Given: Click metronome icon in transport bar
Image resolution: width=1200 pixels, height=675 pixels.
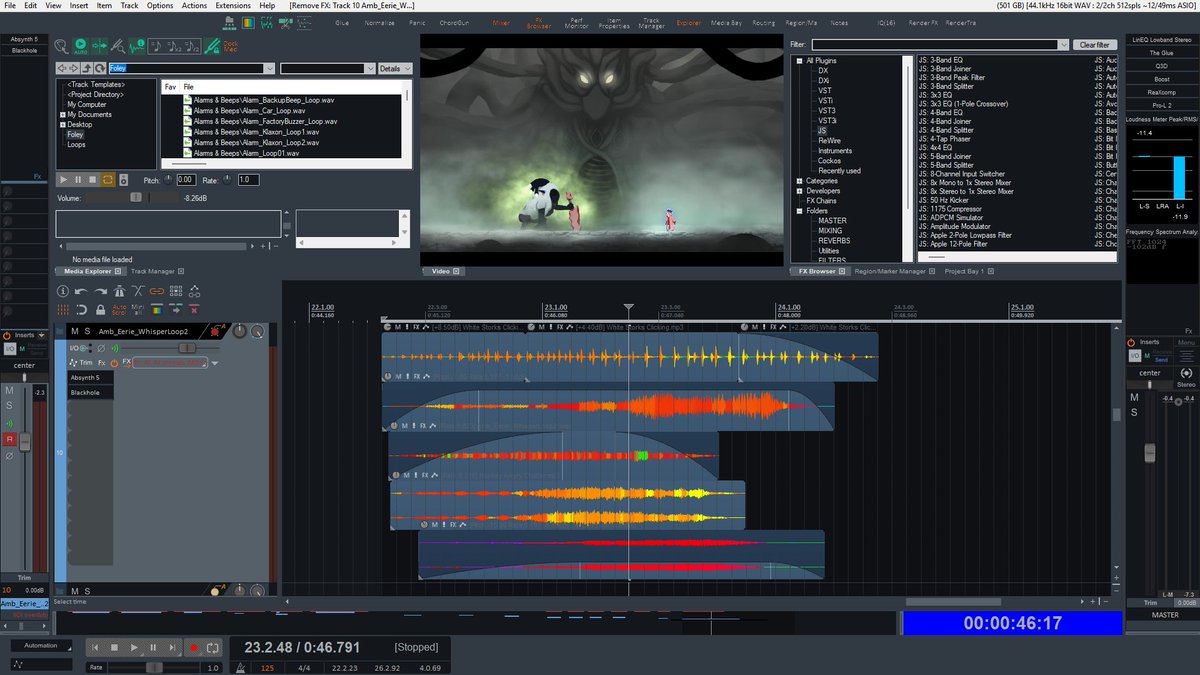Looking at the screenshot, I should [x=241, y=667].
